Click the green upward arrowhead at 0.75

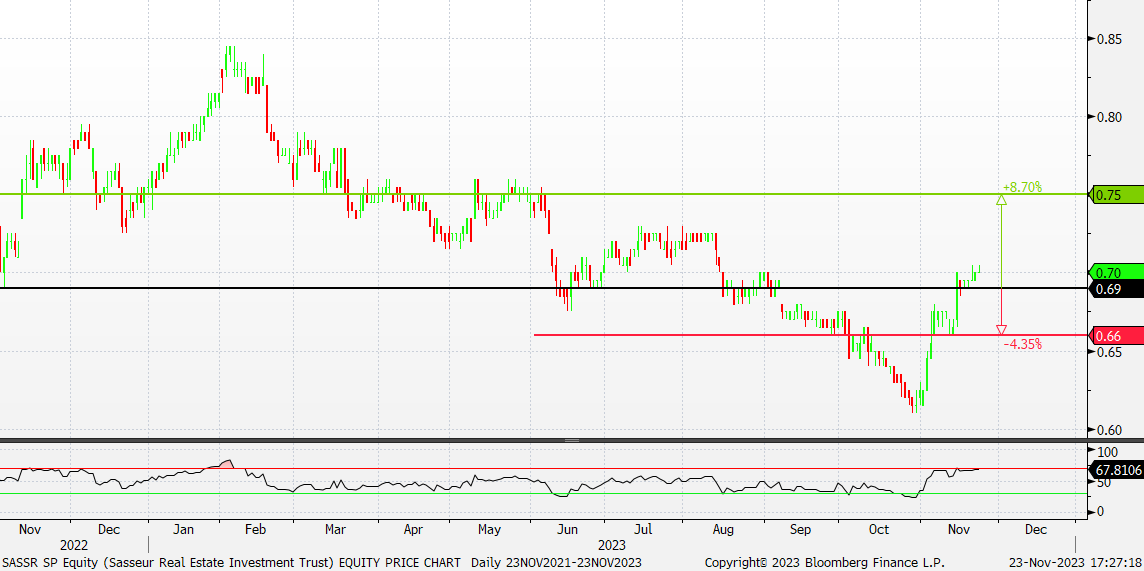1001,199
